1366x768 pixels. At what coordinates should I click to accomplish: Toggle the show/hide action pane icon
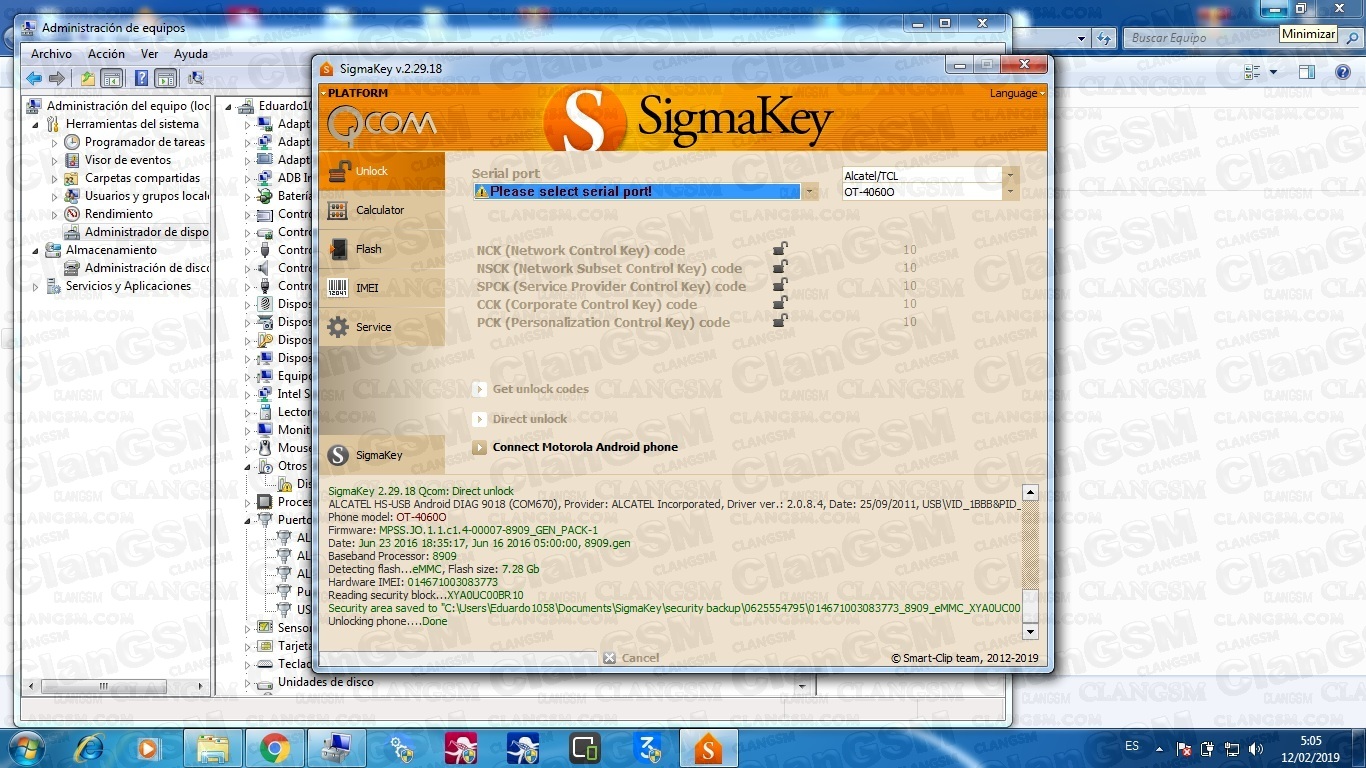tap(166, 78)
